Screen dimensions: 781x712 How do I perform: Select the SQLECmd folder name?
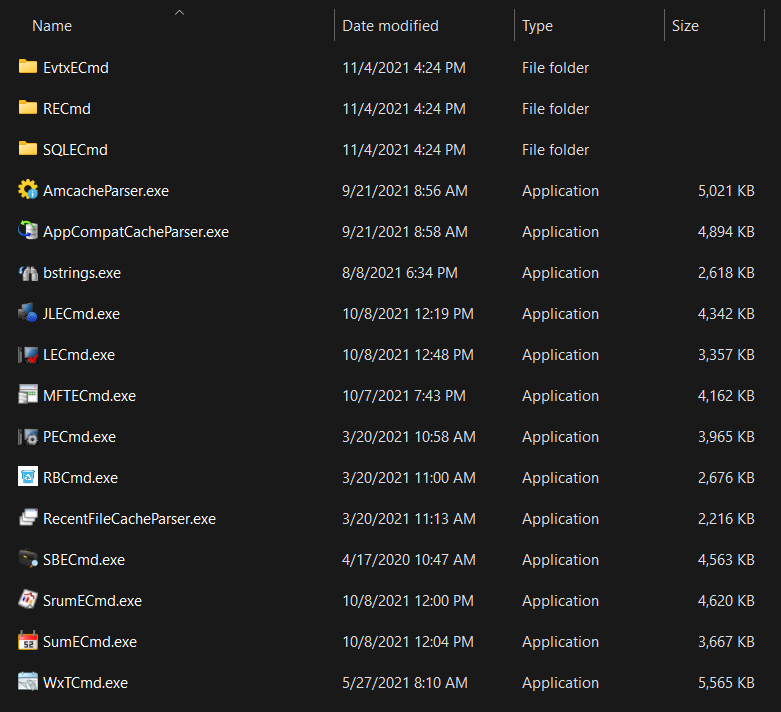75,149
